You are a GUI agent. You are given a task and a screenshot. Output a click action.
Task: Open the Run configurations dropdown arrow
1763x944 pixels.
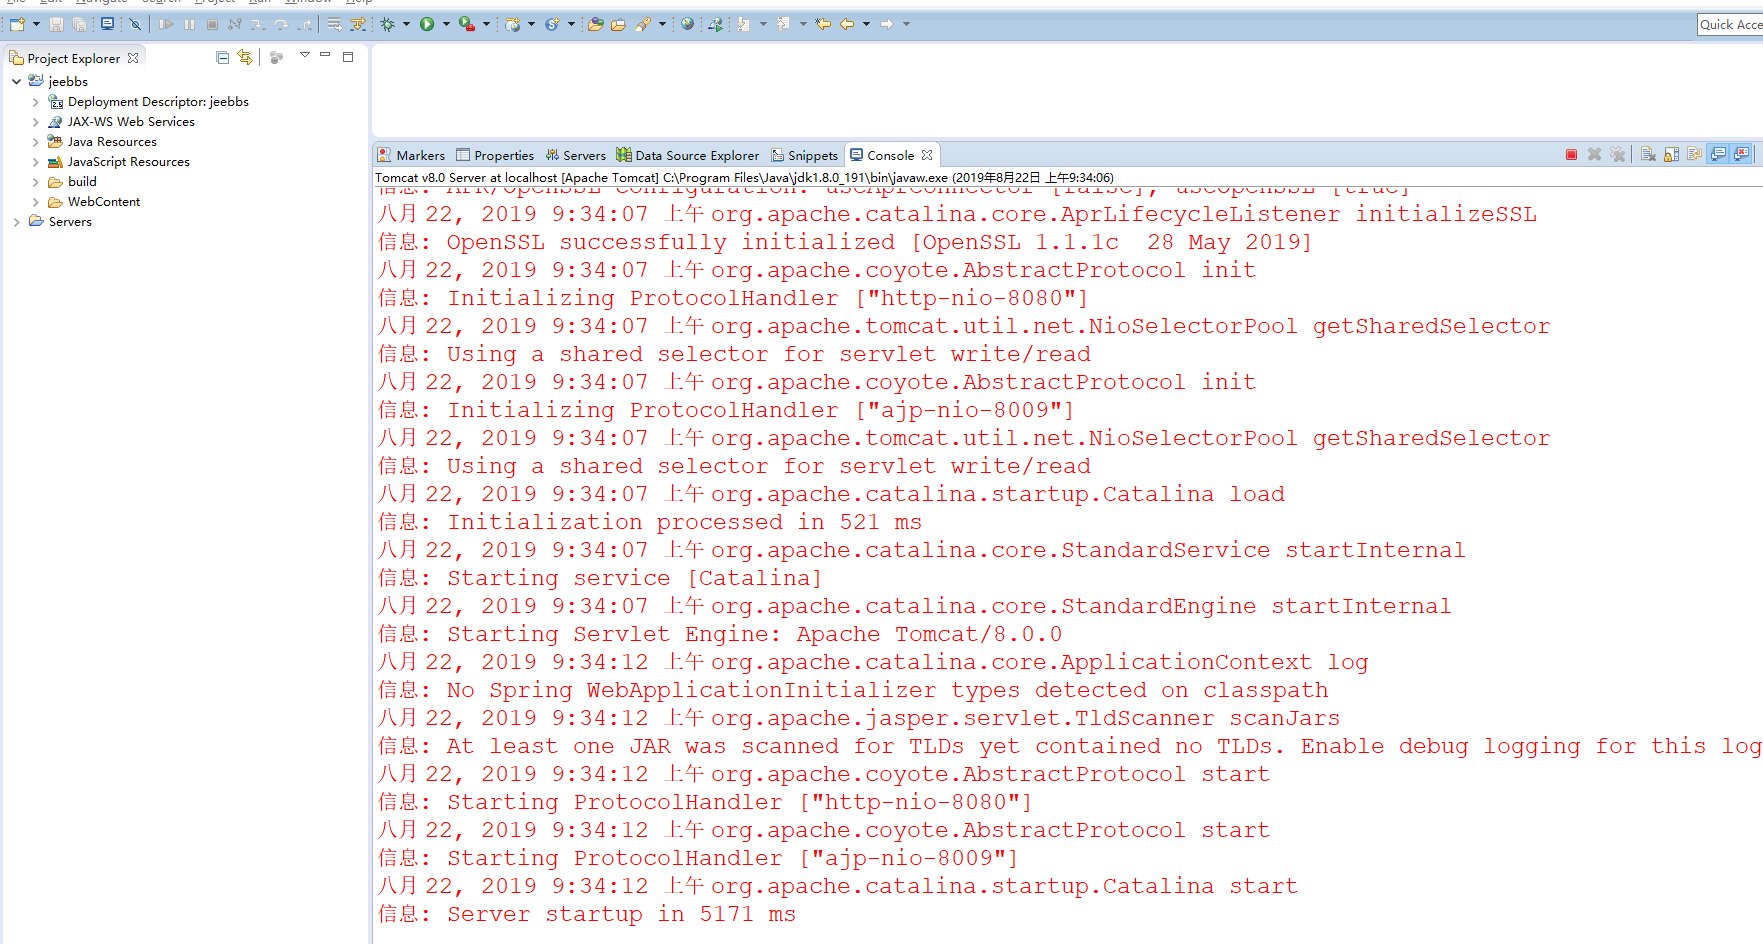[446, 24]
